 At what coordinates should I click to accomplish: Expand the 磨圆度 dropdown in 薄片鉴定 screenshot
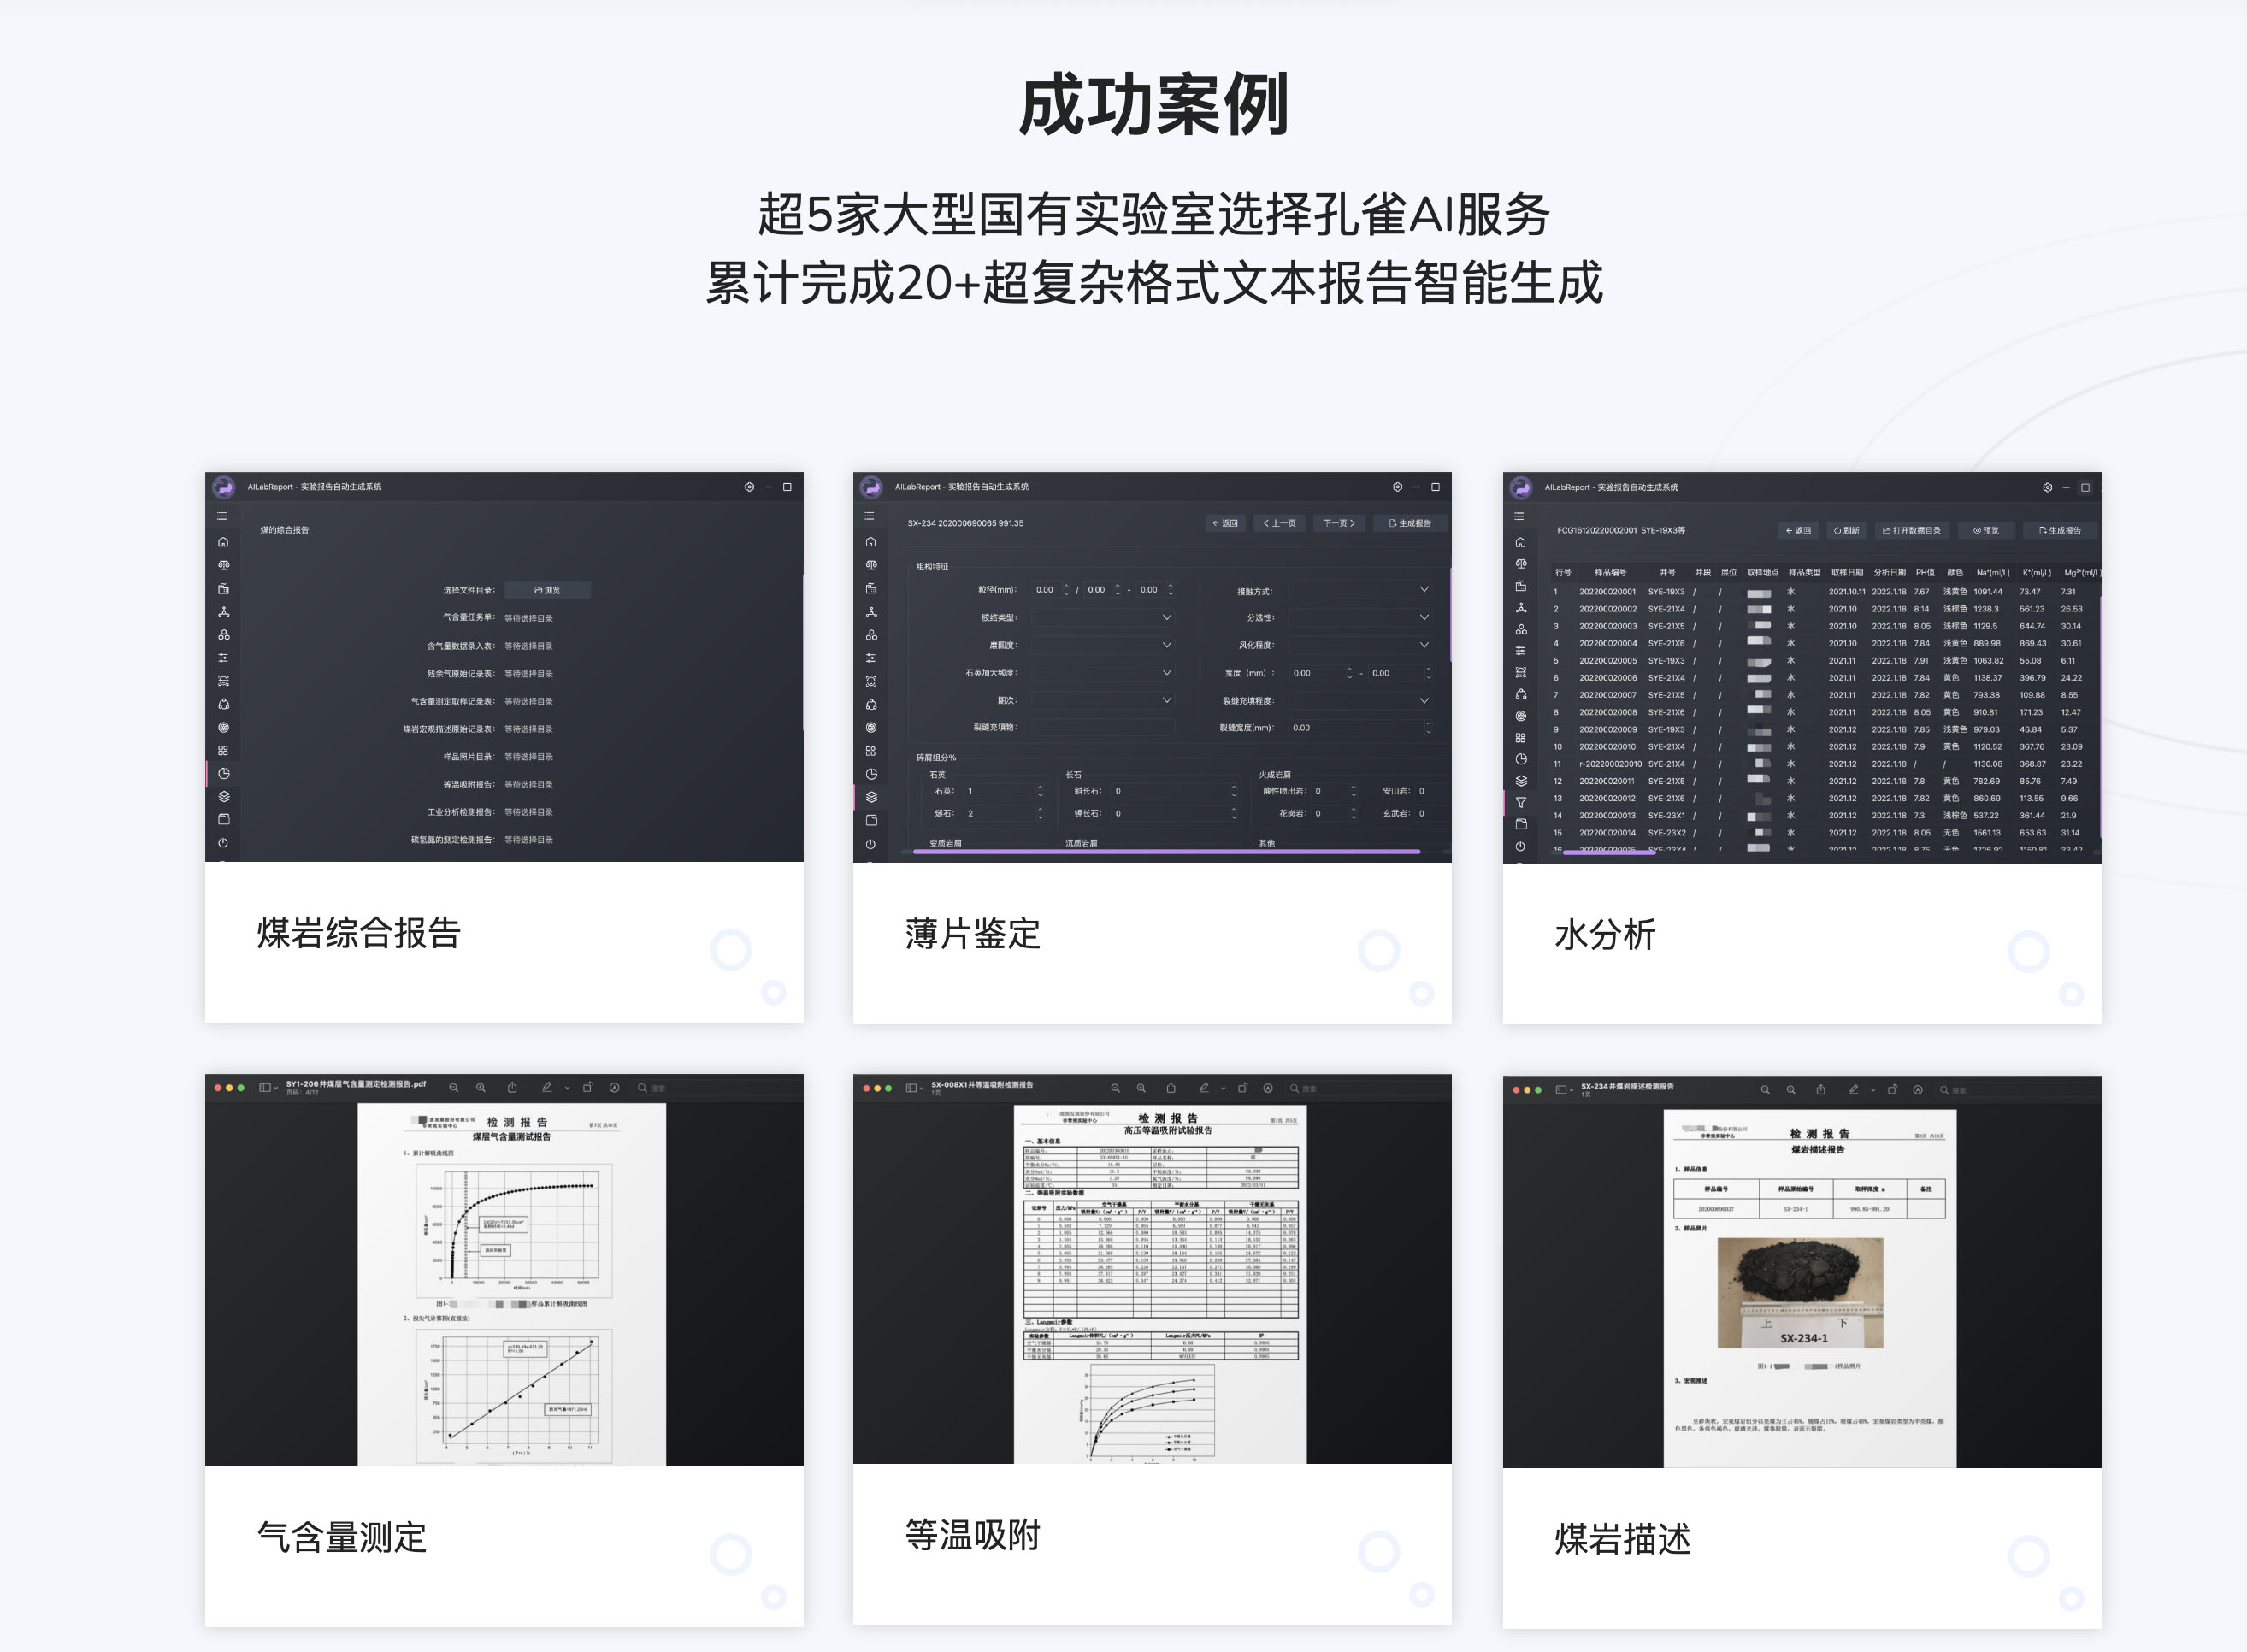(1102, 645)
